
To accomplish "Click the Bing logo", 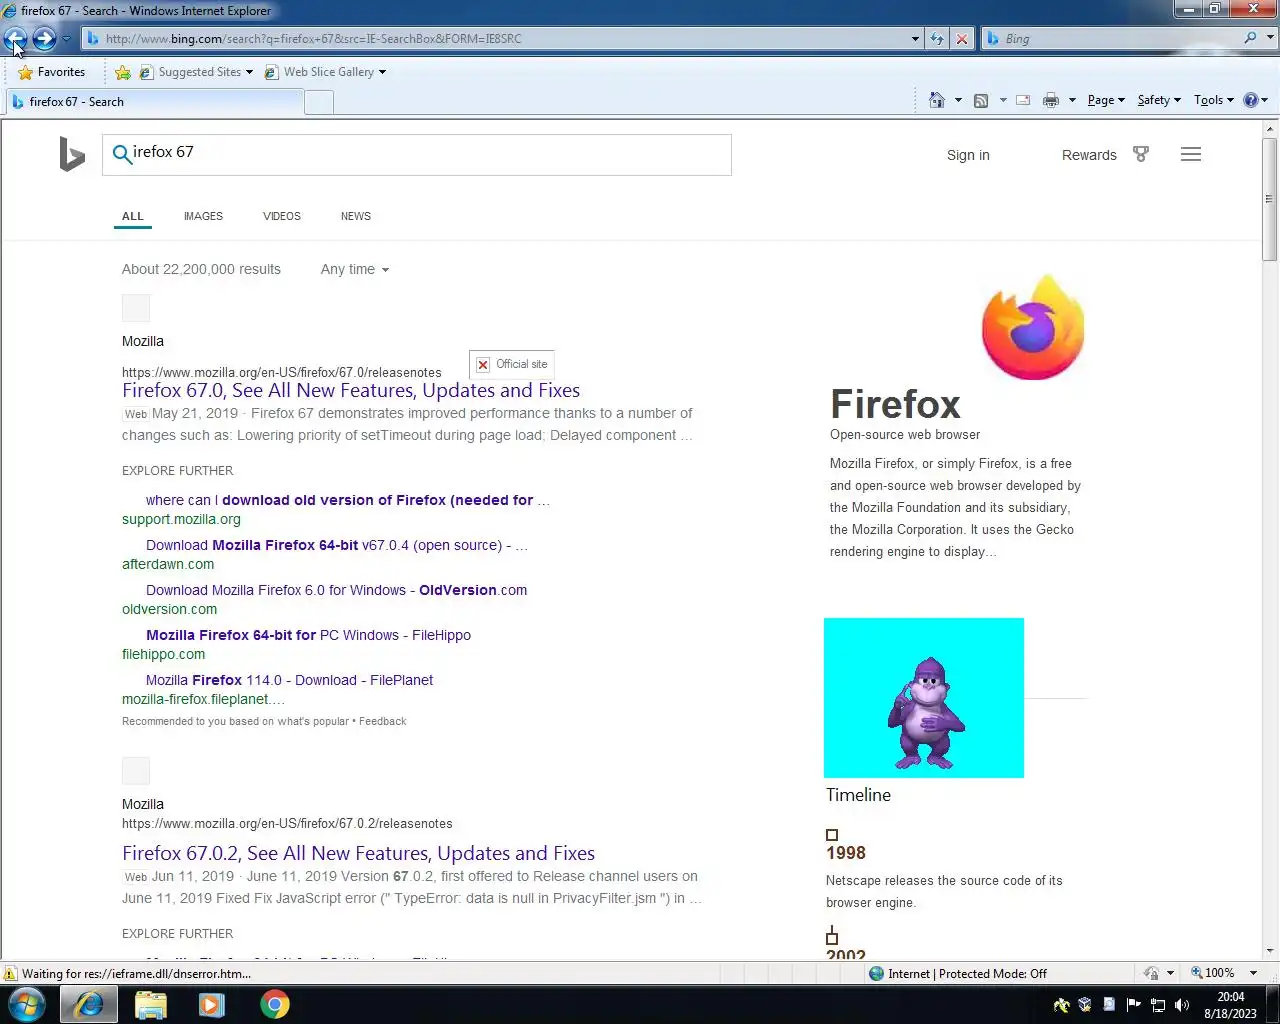I will click(72, 155).
